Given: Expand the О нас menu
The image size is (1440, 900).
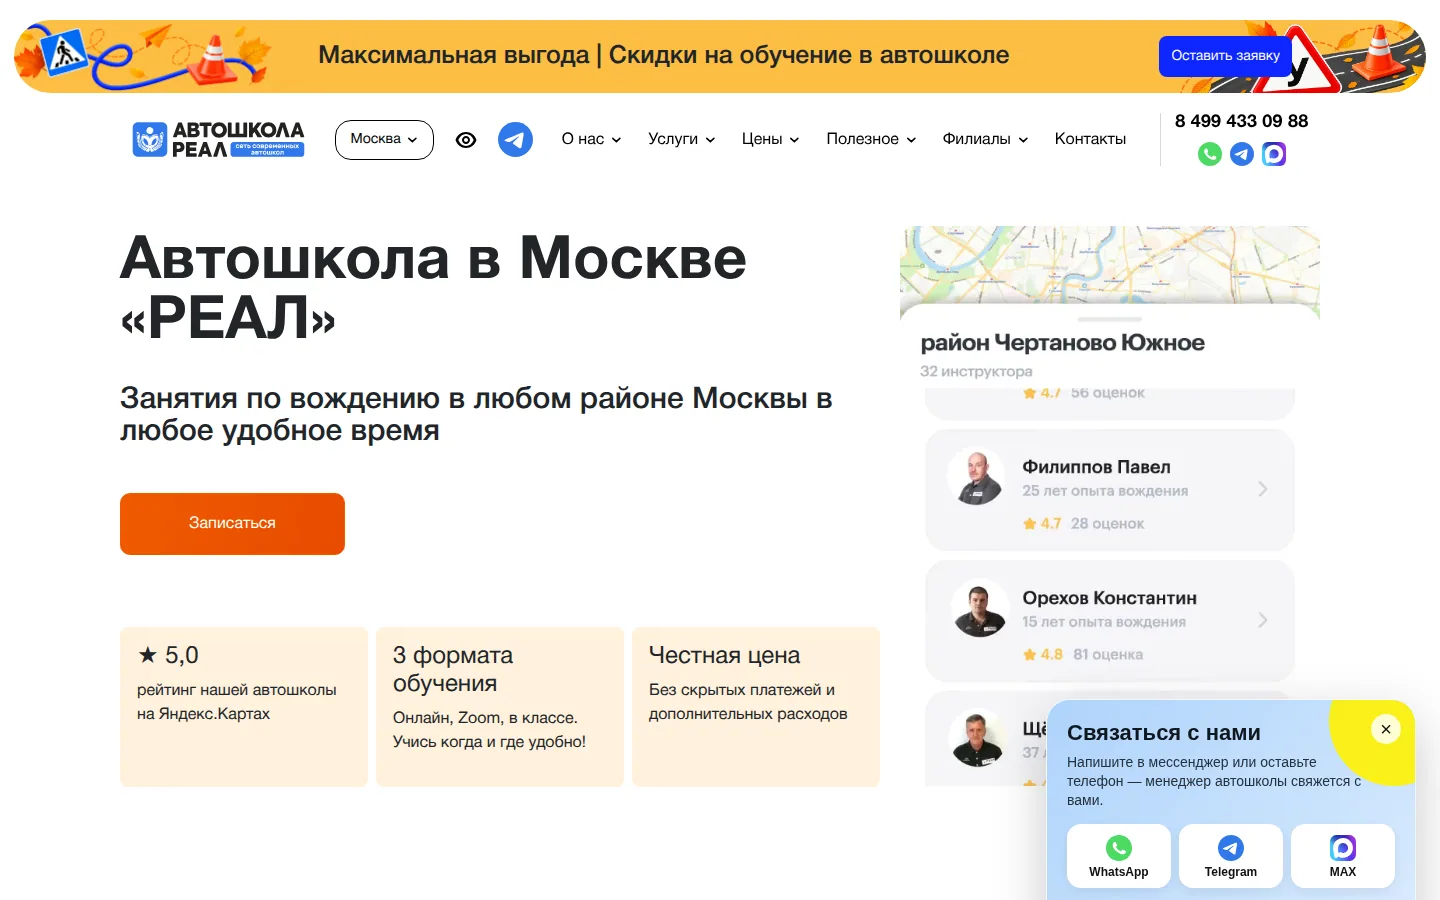Looking at the screenshot, I should tap(591, 139).
